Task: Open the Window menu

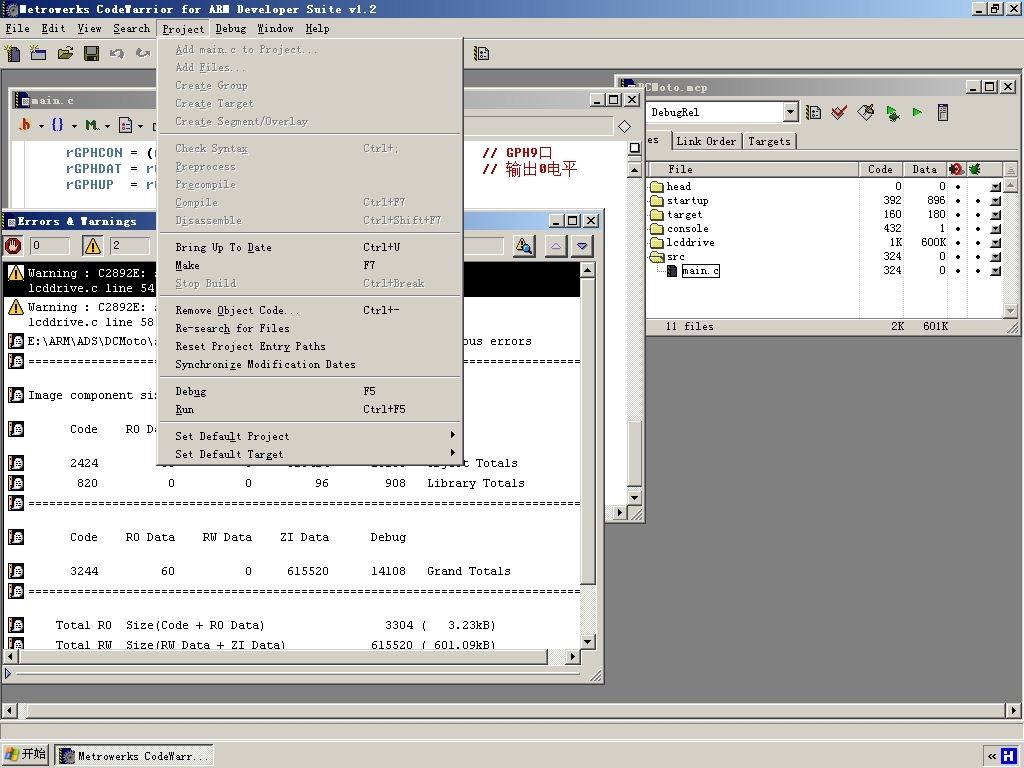Action: (x=275, y=28)
